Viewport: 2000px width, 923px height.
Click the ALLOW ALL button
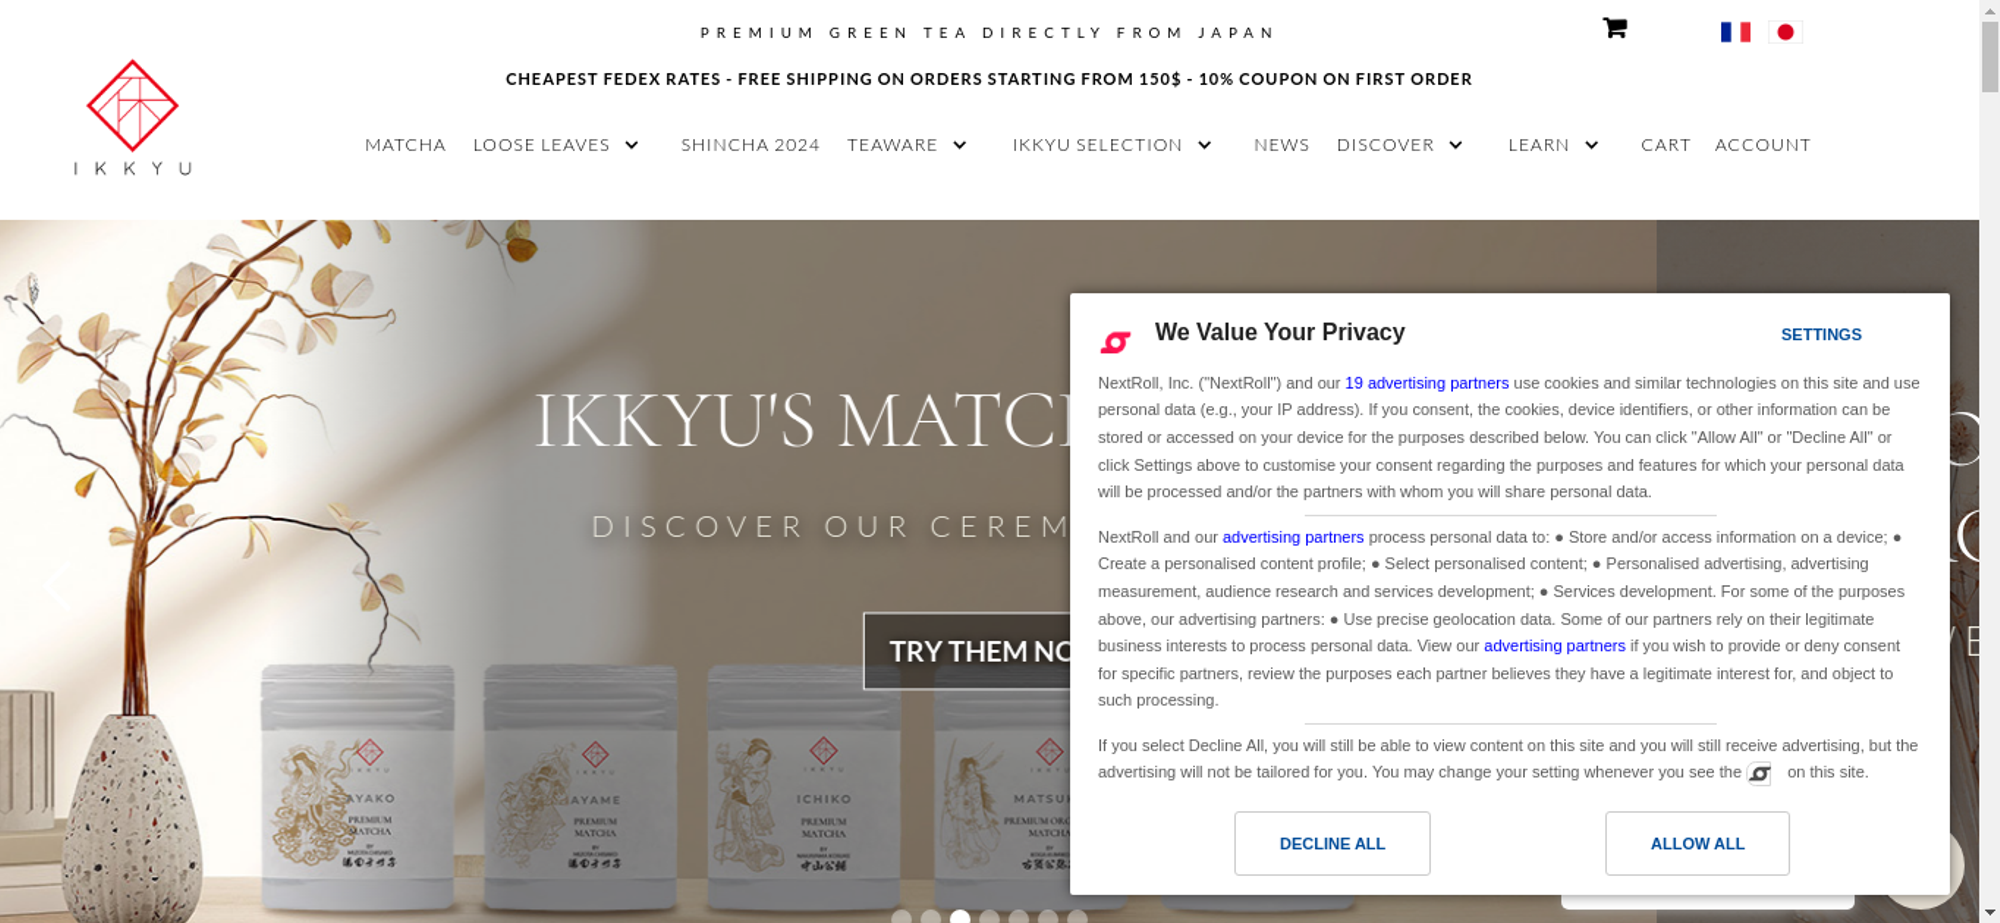[x=1697, y=843]
